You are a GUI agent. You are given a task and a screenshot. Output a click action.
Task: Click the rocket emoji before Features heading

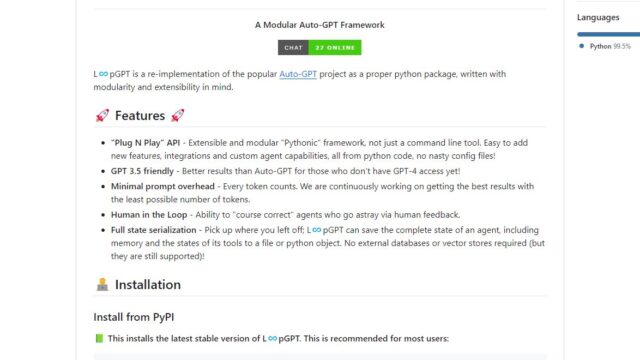click(102, 116)
